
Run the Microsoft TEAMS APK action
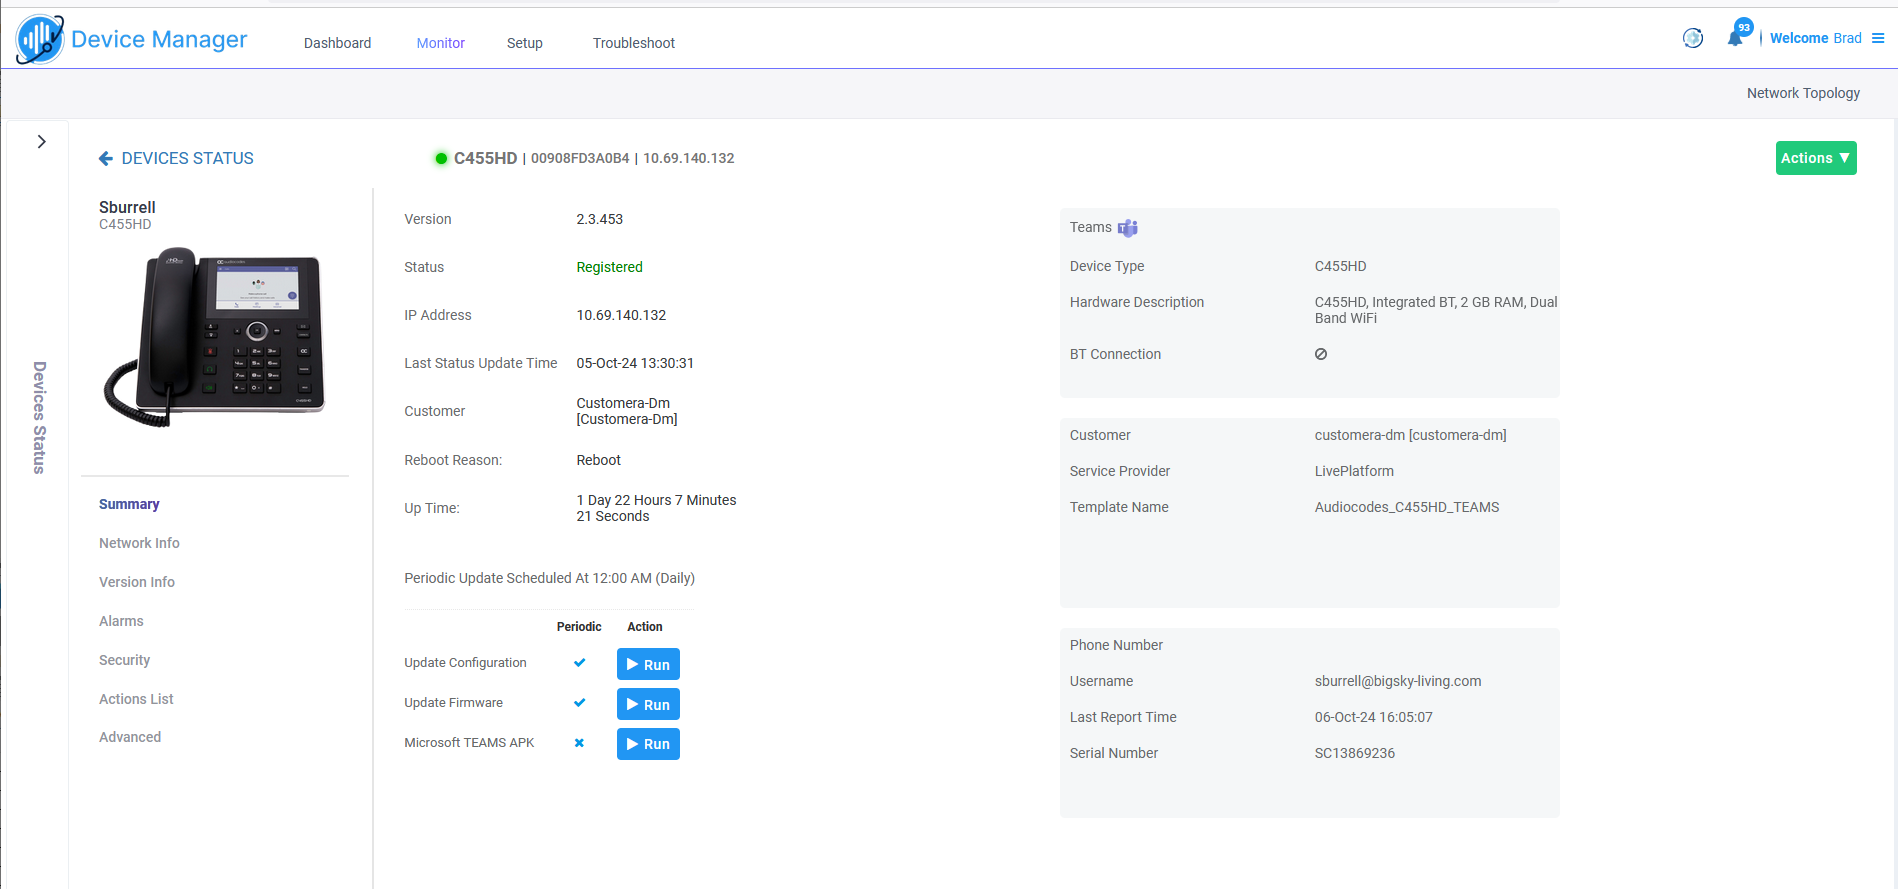click(648, 744)
